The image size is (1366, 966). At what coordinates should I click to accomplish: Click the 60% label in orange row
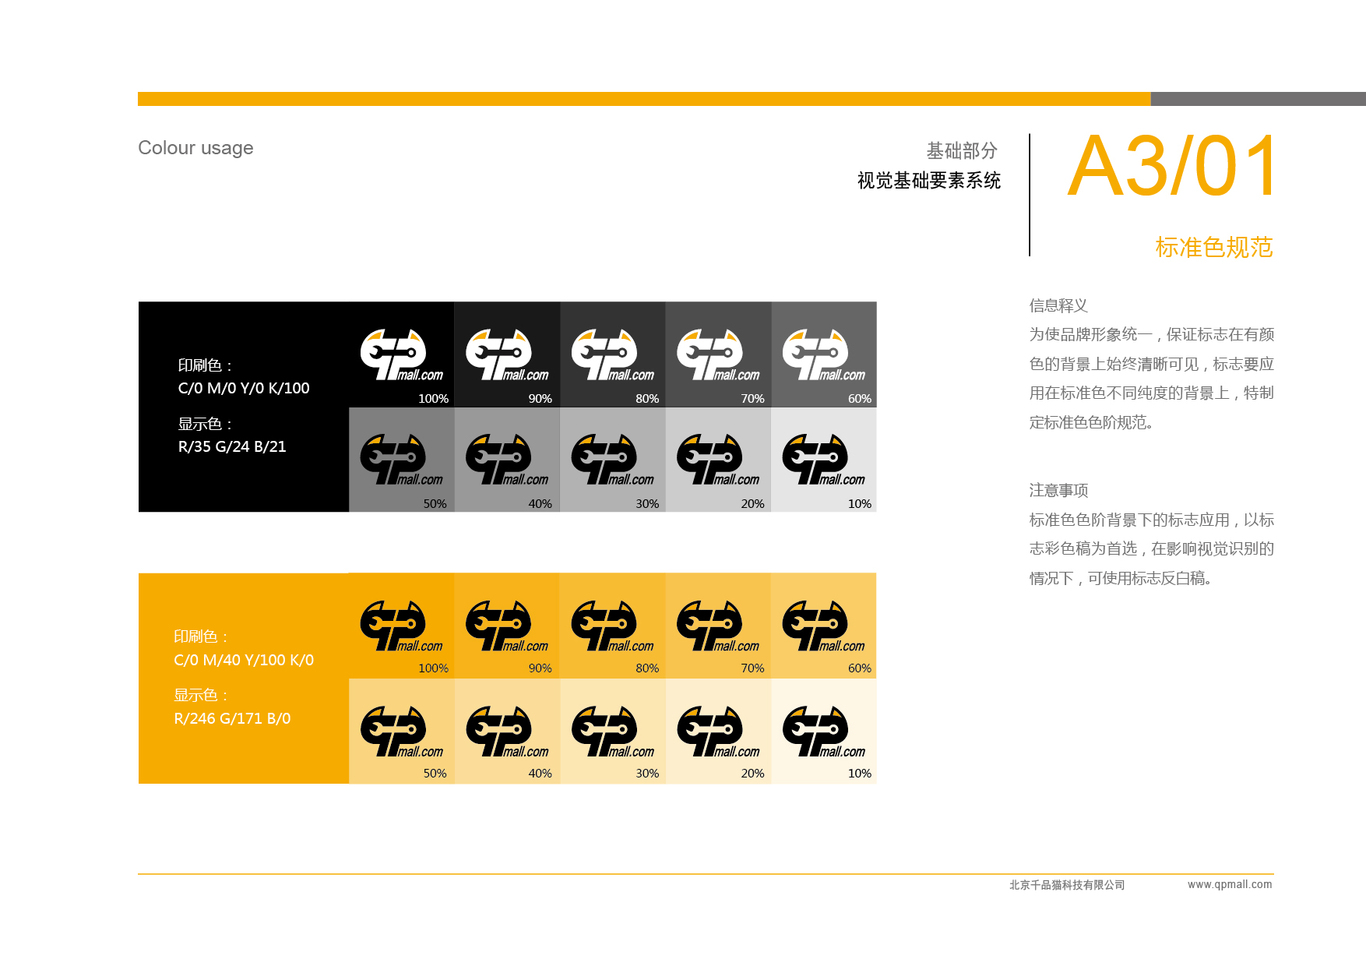point(859,668)
